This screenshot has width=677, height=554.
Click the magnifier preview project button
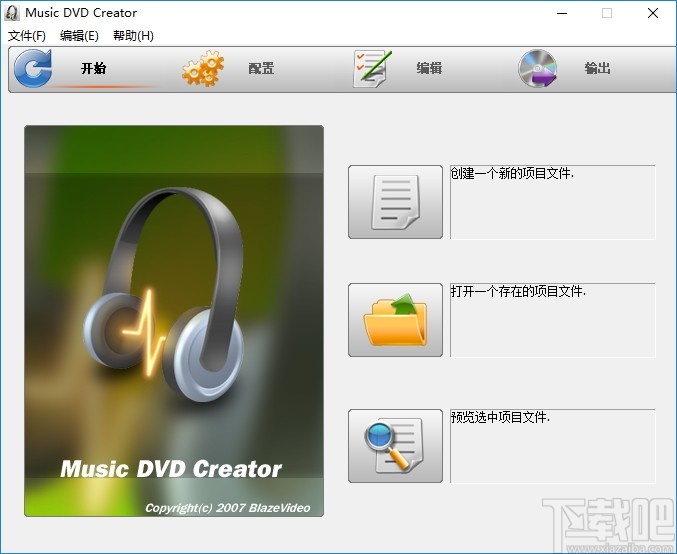click(395, 446)
